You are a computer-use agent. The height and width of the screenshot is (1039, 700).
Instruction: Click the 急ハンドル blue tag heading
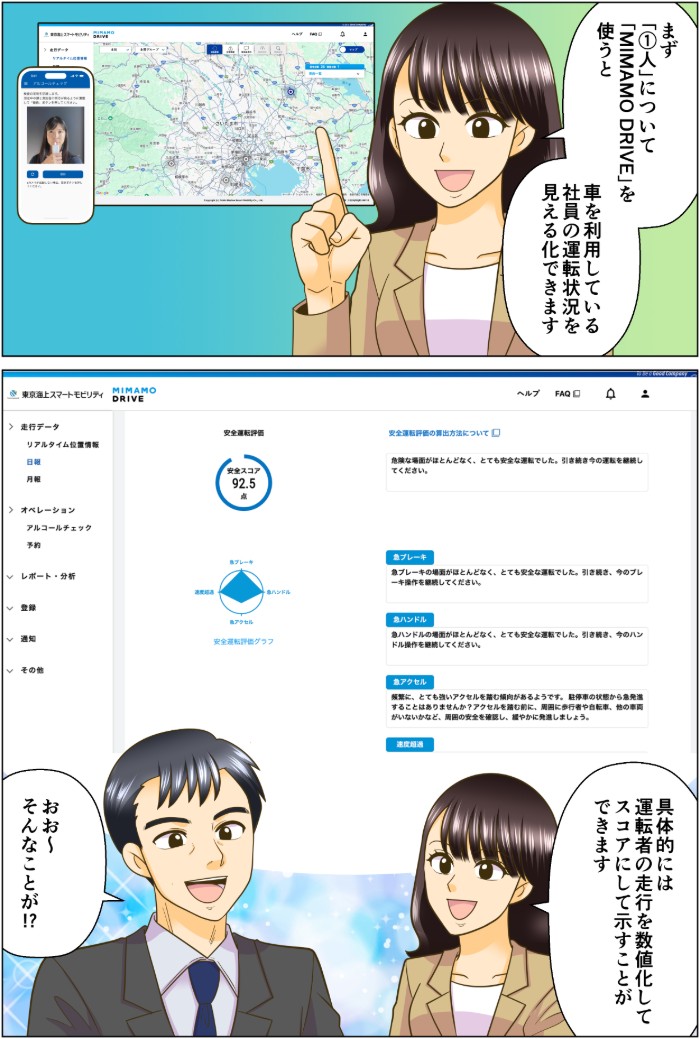(x=410, y=620)
